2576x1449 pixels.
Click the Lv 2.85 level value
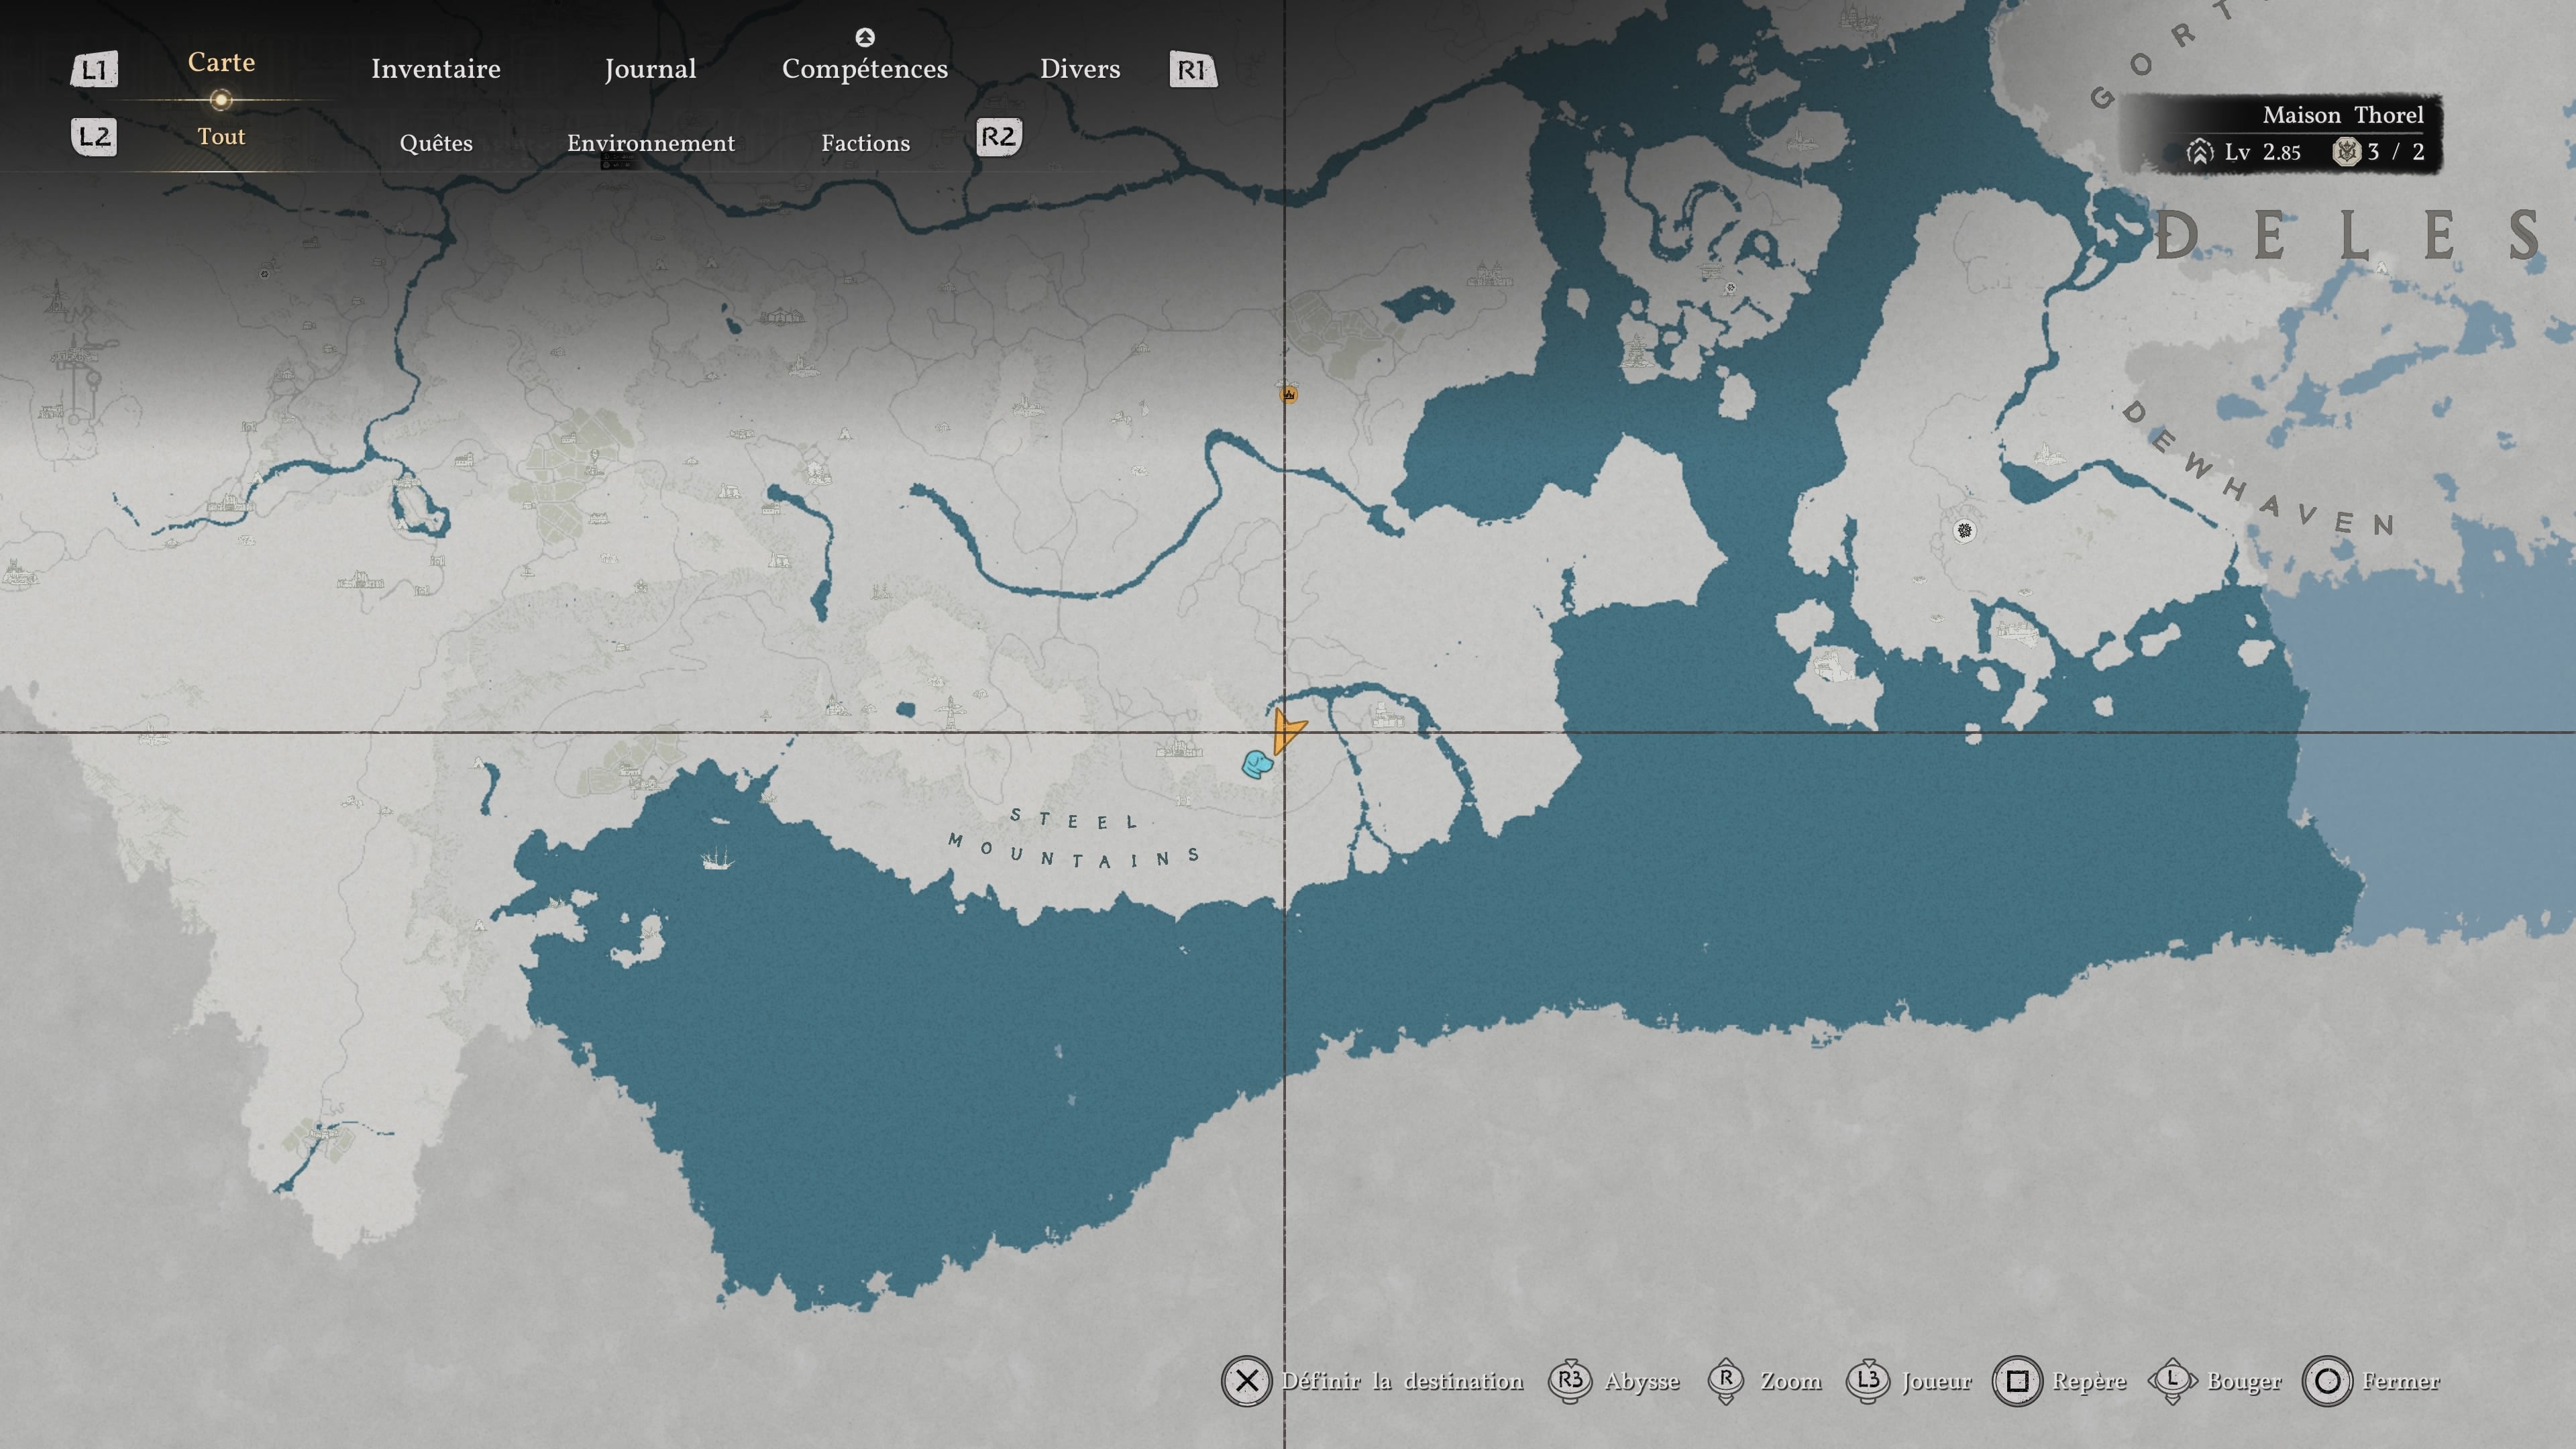[2262, 152]
